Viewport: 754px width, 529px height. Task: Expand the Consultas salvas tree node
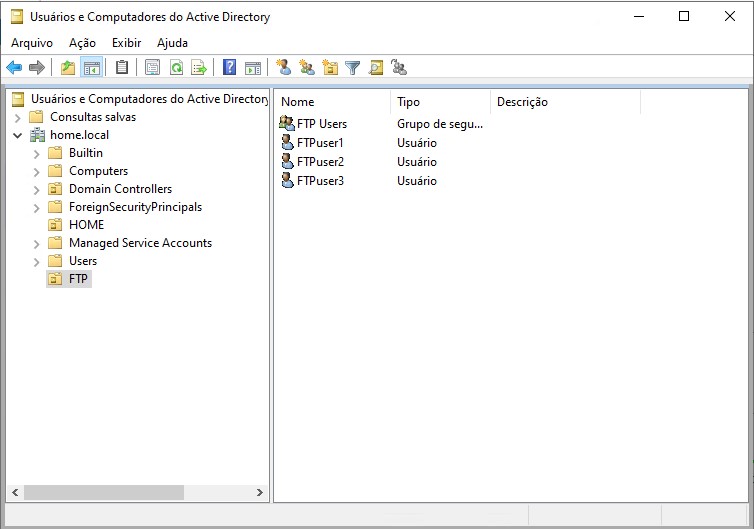(18, 117)
